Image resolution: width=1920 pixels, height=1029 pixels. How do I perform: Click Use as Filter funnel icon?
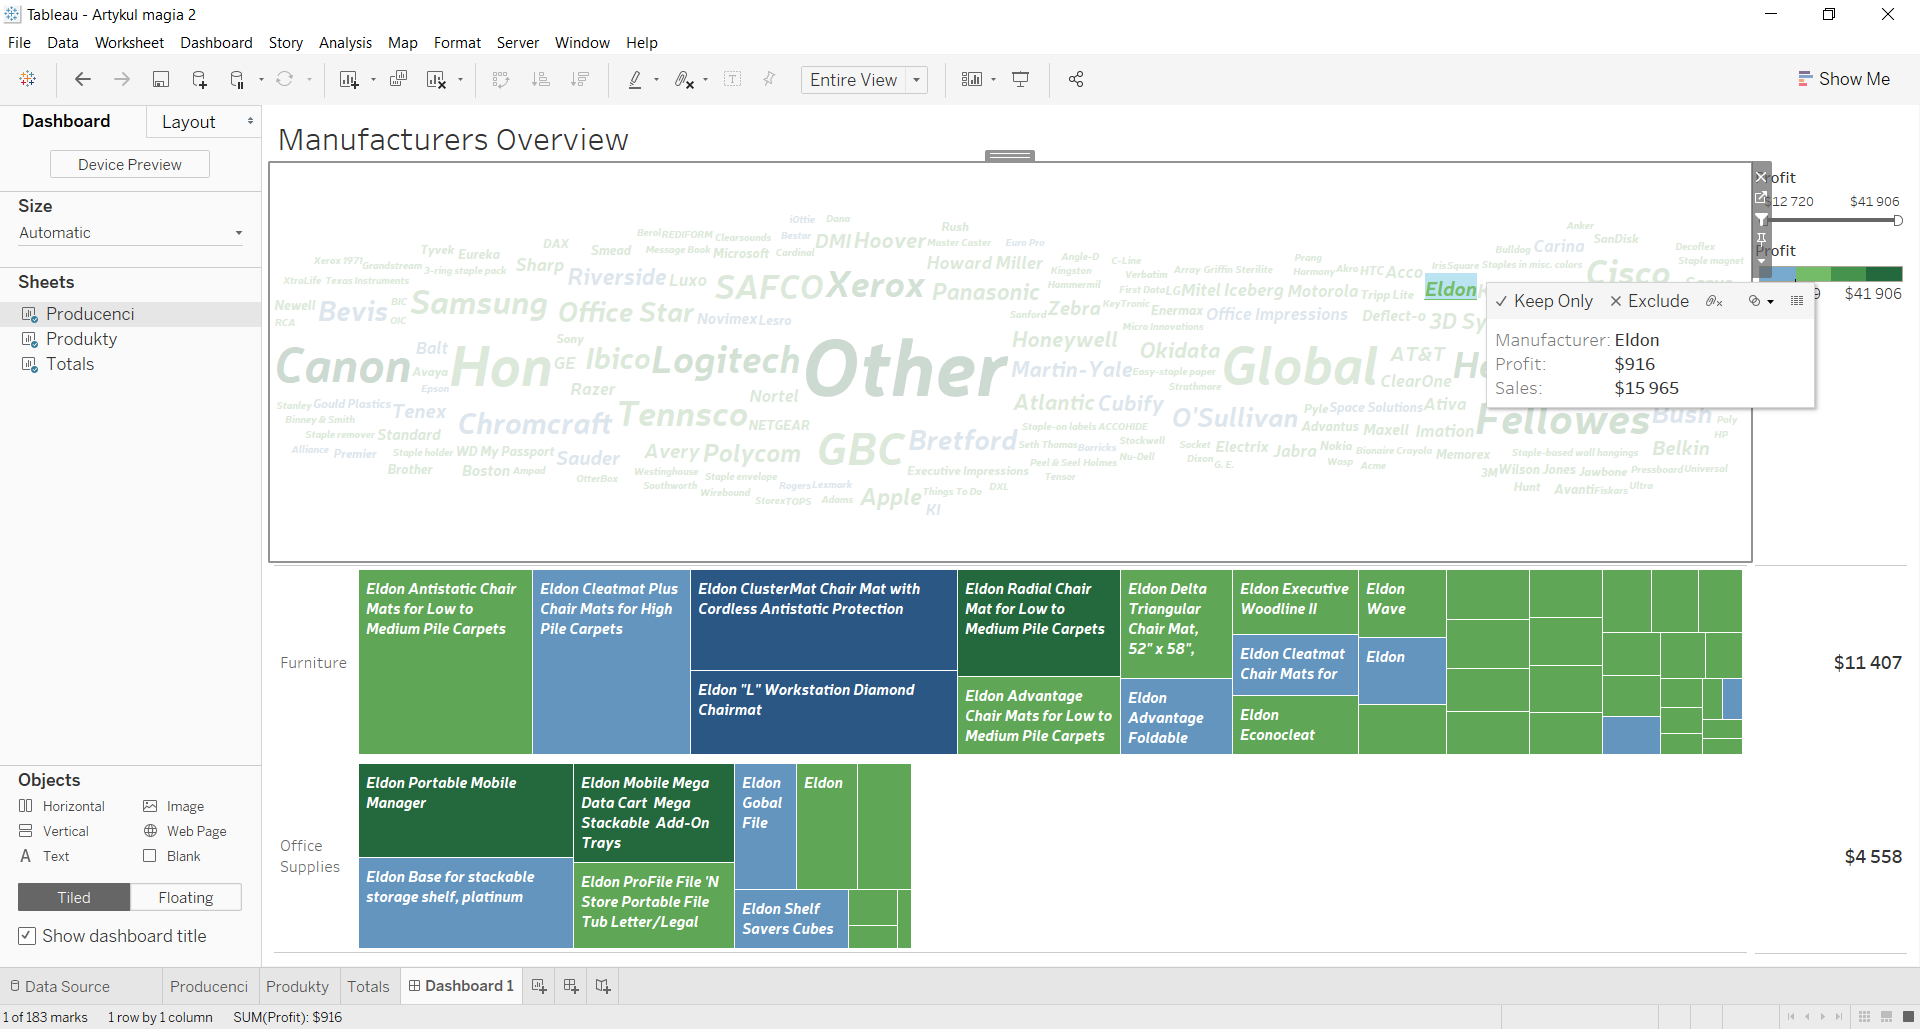(1762, 219)
